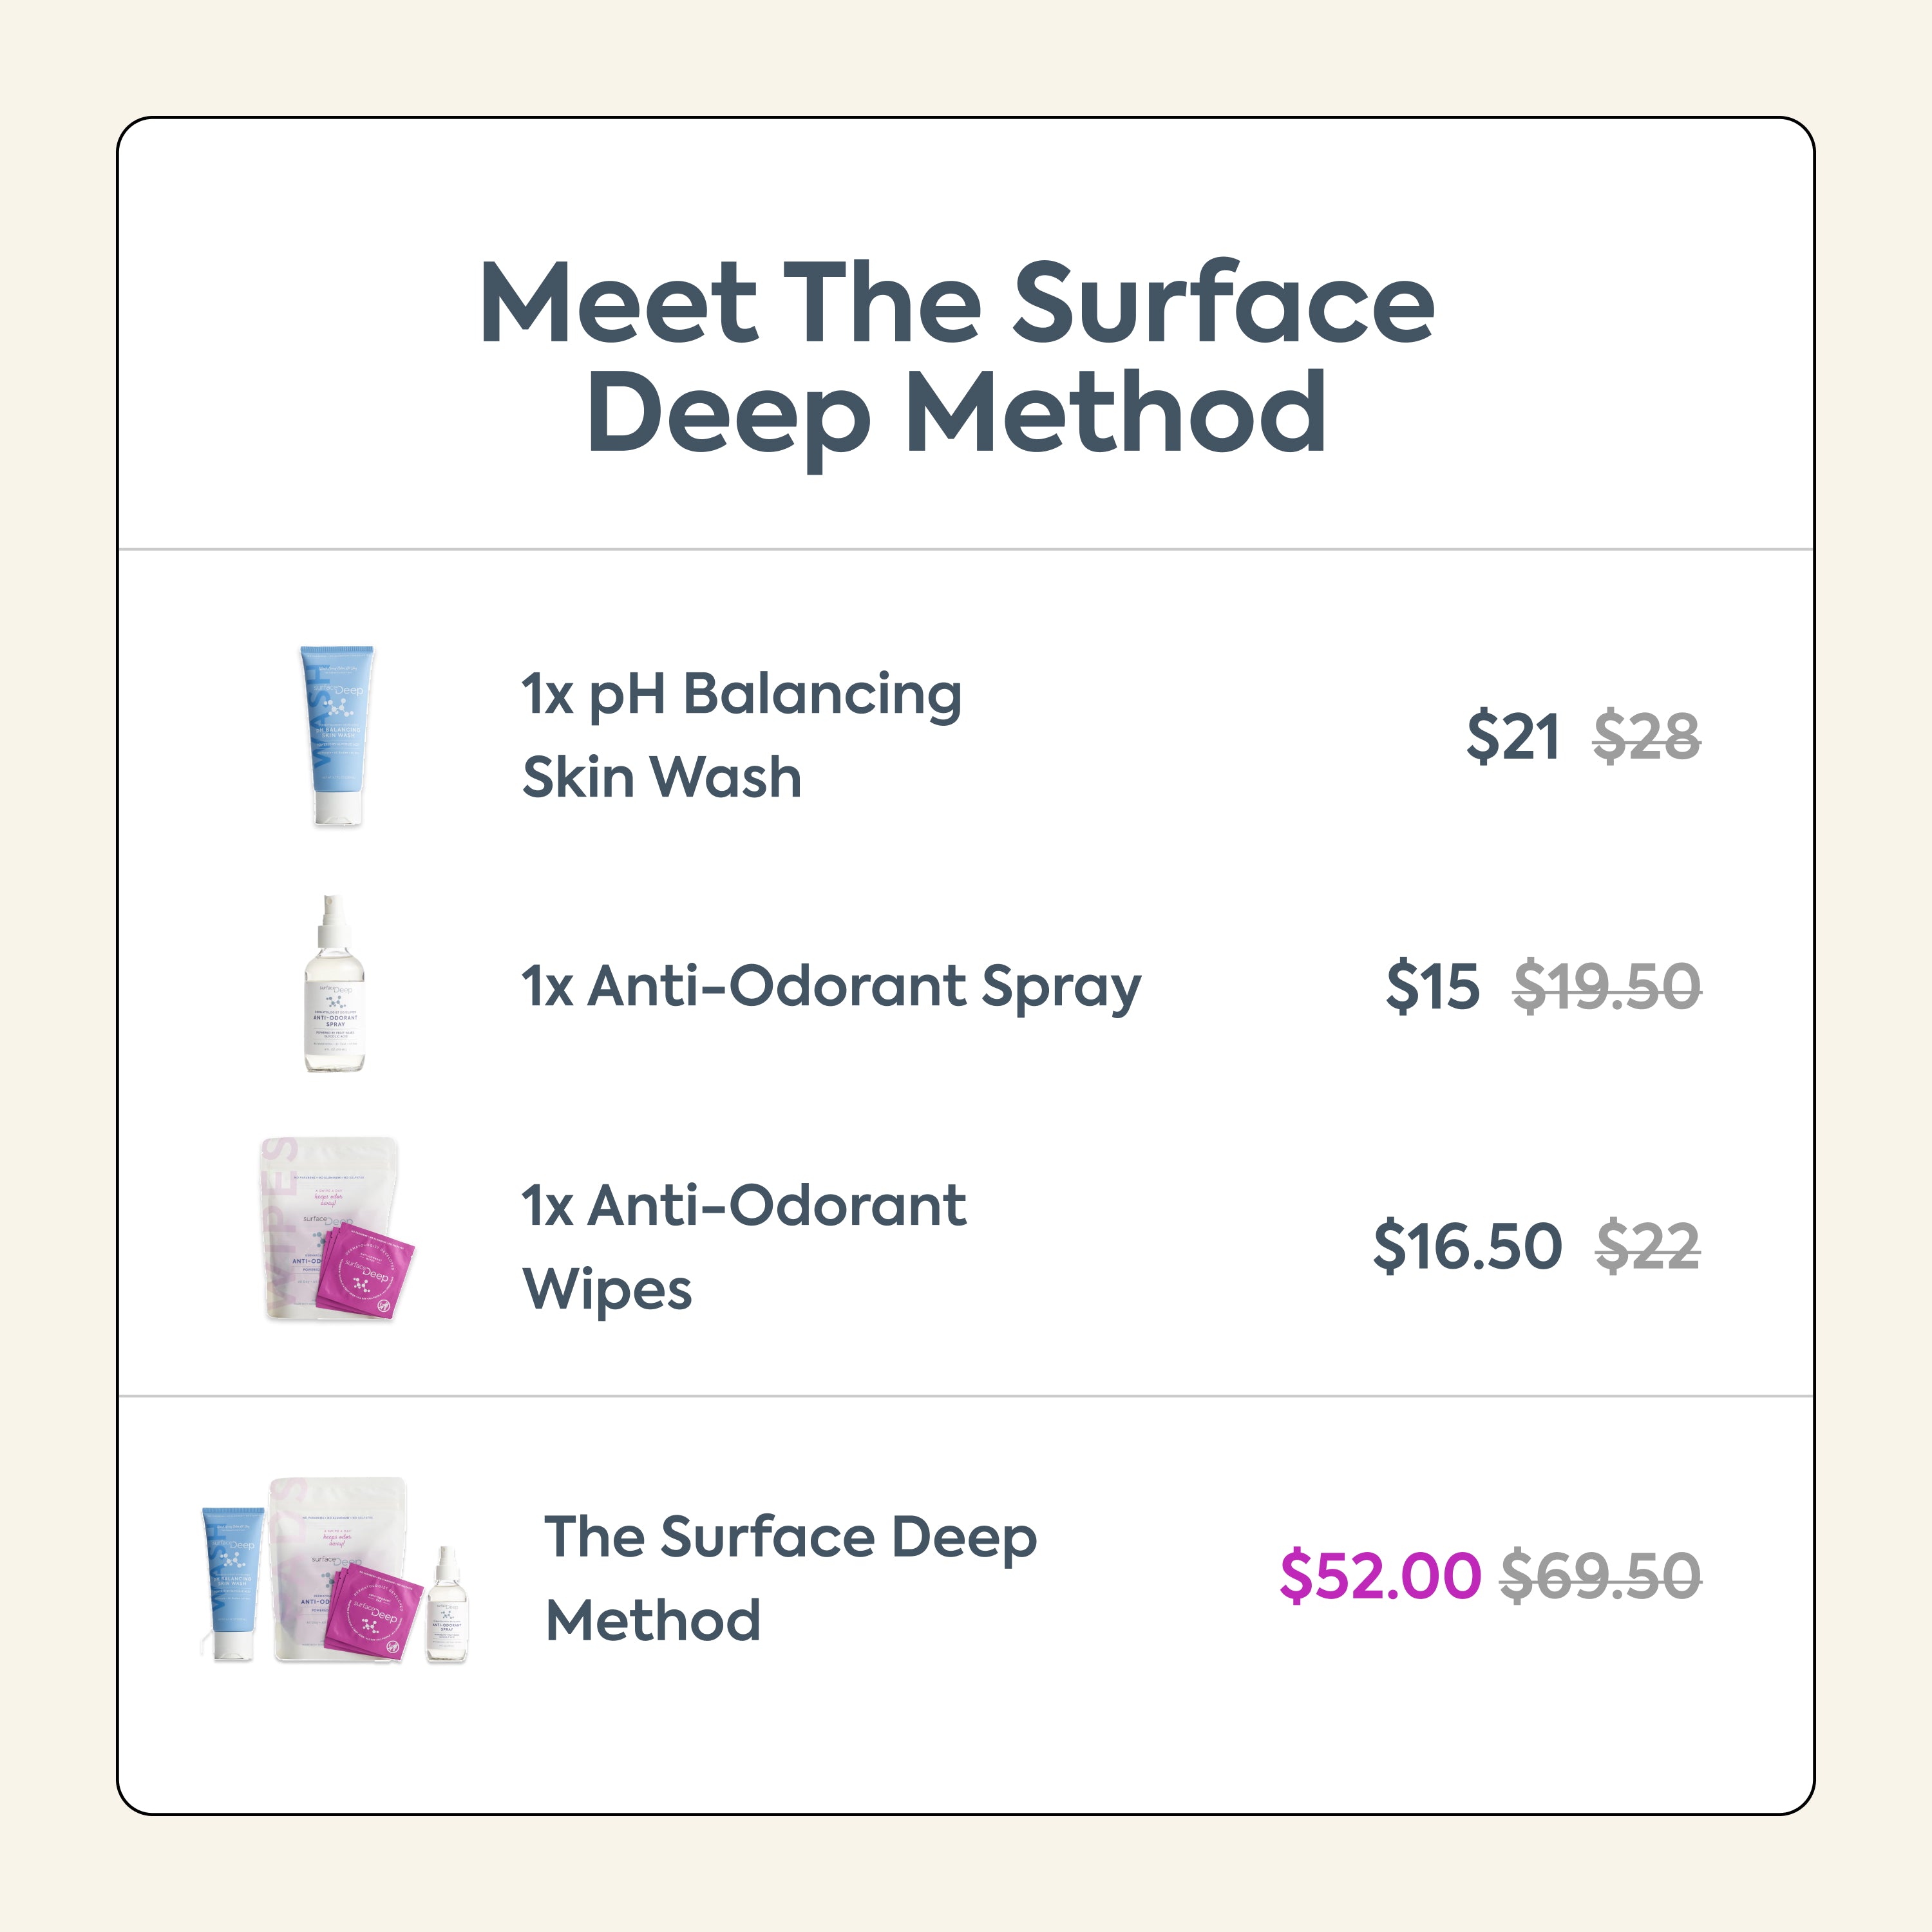Open the "1x Anti-Odorant Wipes" product name
Viewport: 1932px width, 1932px height.
(744, 1246)
